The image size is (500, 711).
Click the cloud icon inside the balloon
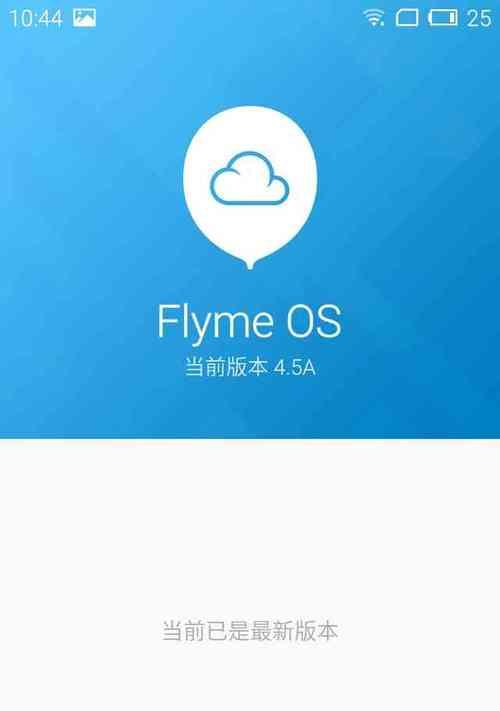pos(249,178)
